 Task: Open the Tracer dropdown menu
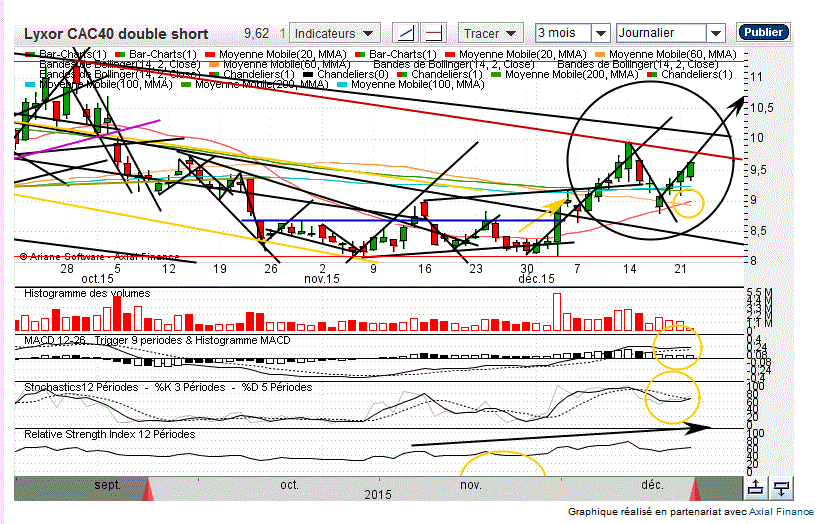tap(490, 33)
